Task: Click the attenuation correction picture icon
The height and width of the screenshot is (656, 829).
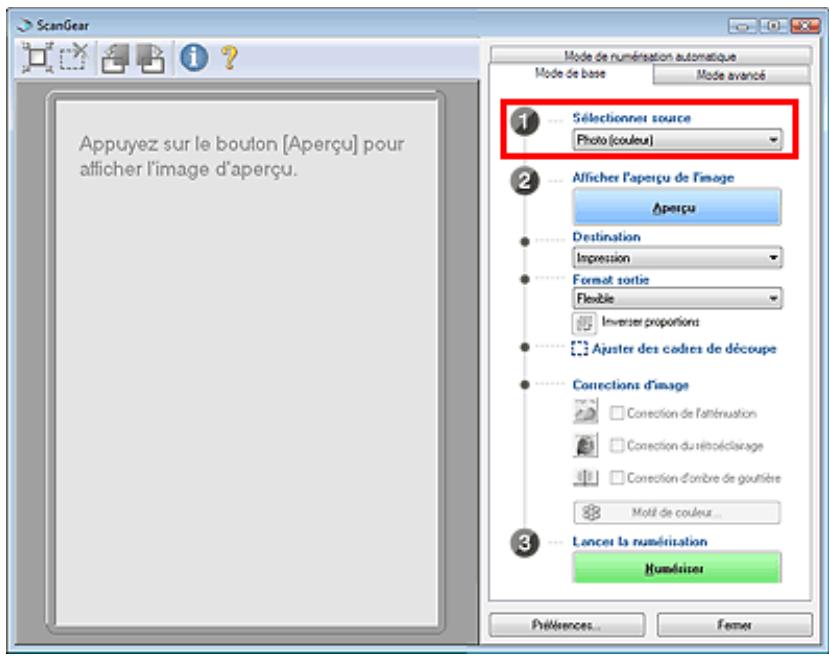Action: (585, 412)
